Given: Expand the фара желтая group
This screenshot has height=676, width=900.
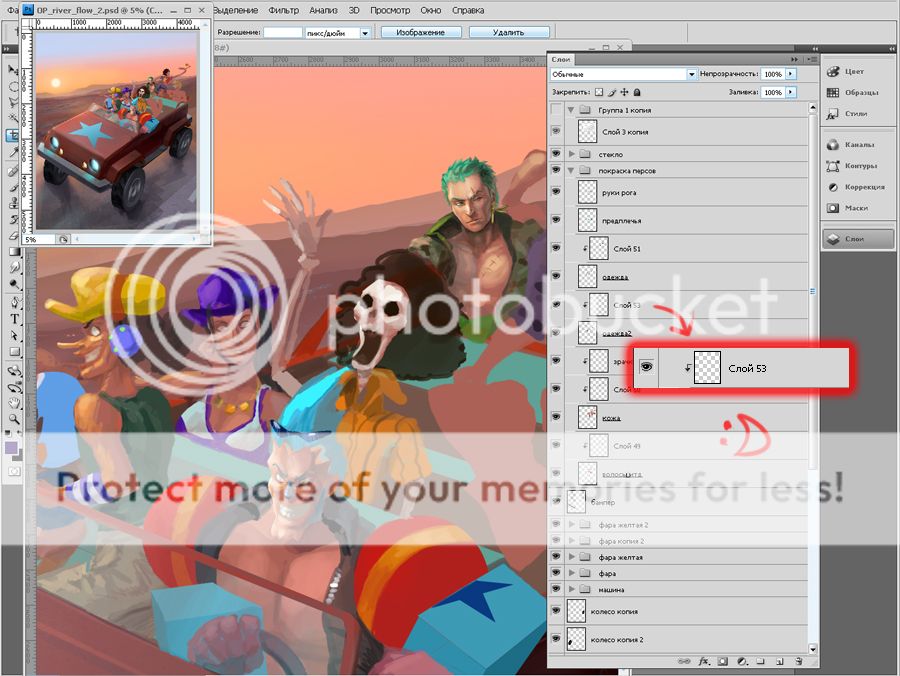Looking at the screenshot, I should tap(572, 557).
